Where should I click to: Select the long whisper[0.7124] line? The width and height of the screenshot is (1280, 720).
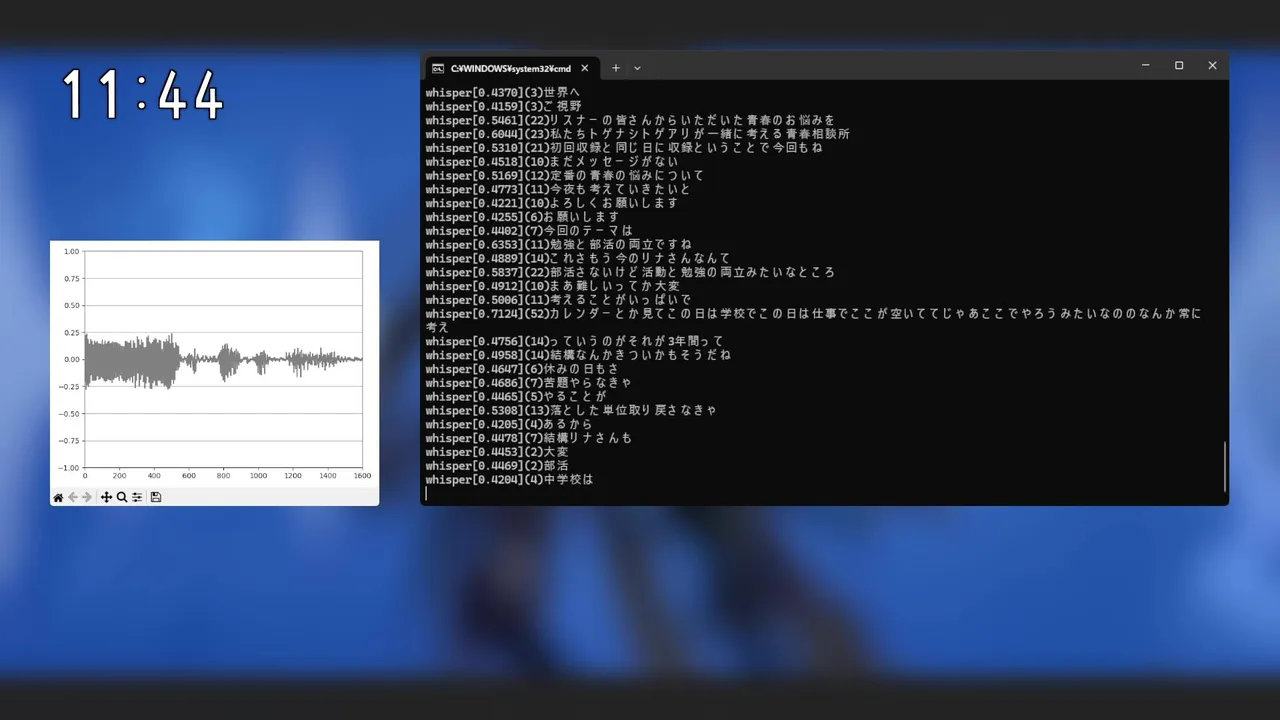(x=813, y=320)
